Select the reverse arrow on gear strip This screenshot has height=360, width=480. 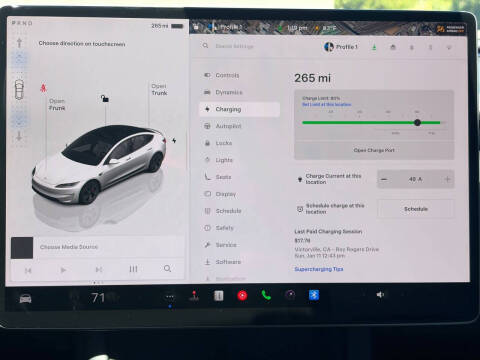(x=19, y=136)
